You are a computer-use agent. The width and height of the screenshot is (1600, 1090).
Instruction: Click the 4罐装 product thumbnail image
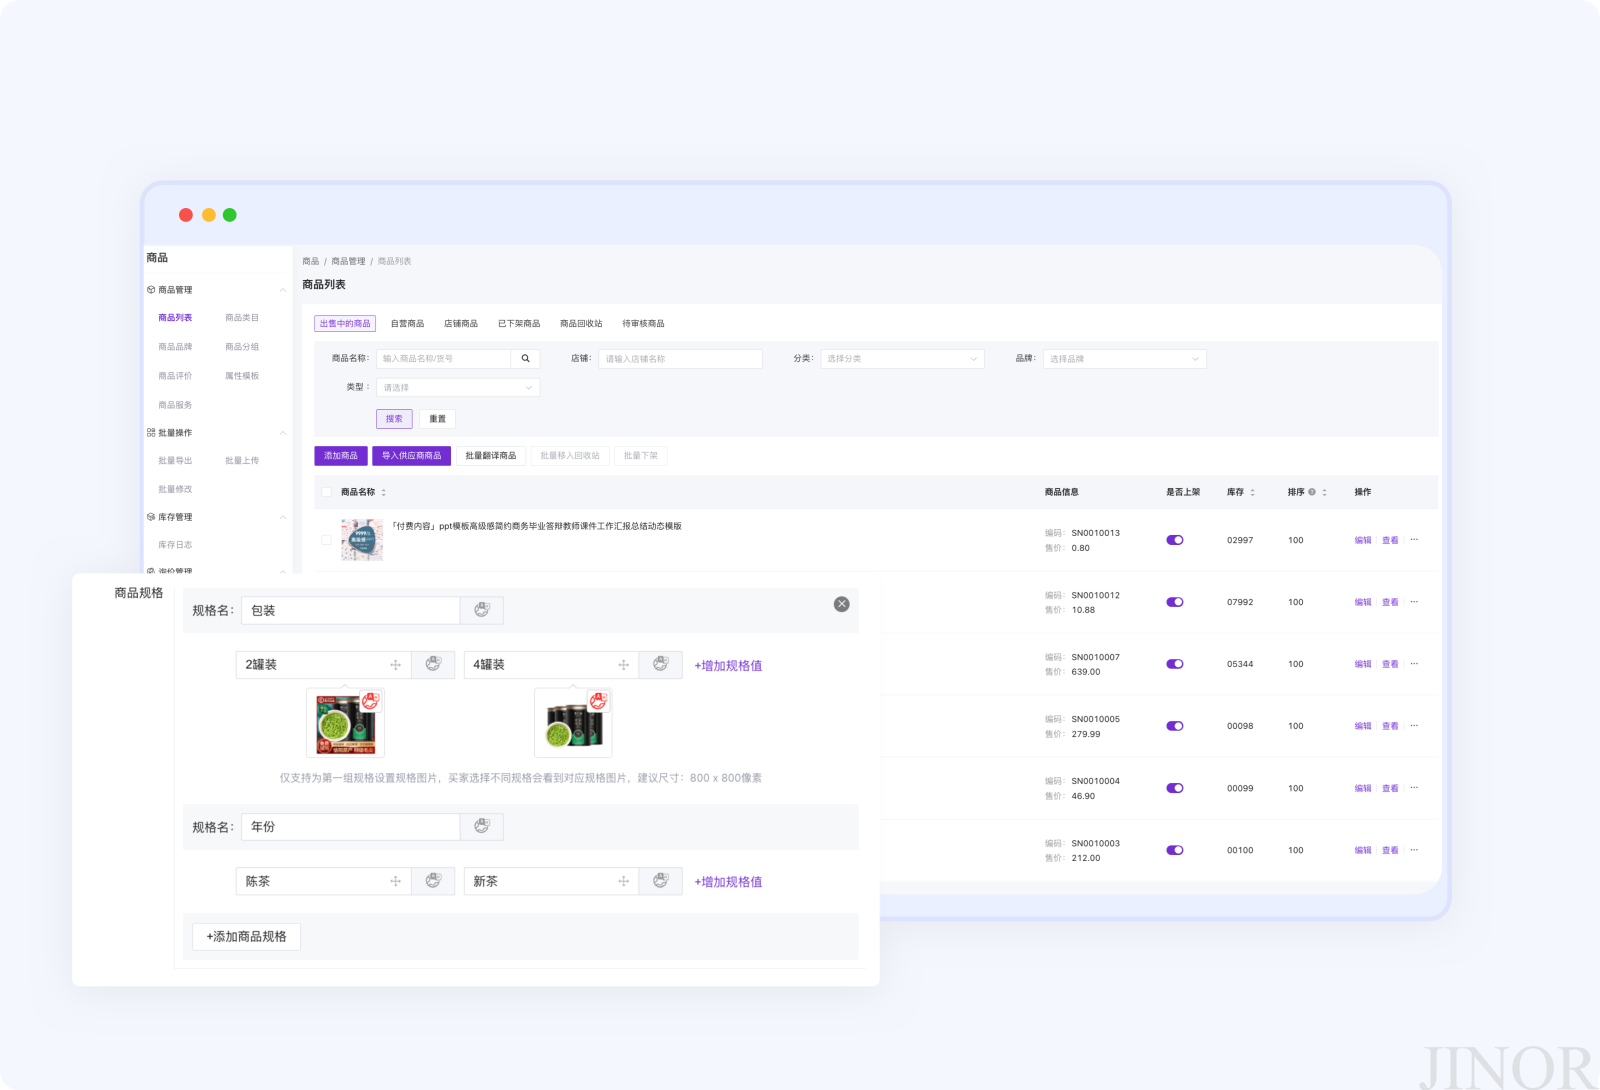tap(573, 723)
